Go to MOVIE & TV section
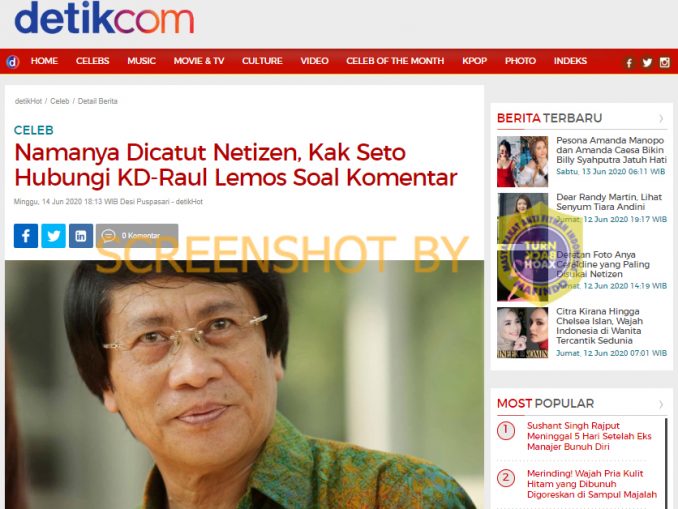 [x=199, y=61]
